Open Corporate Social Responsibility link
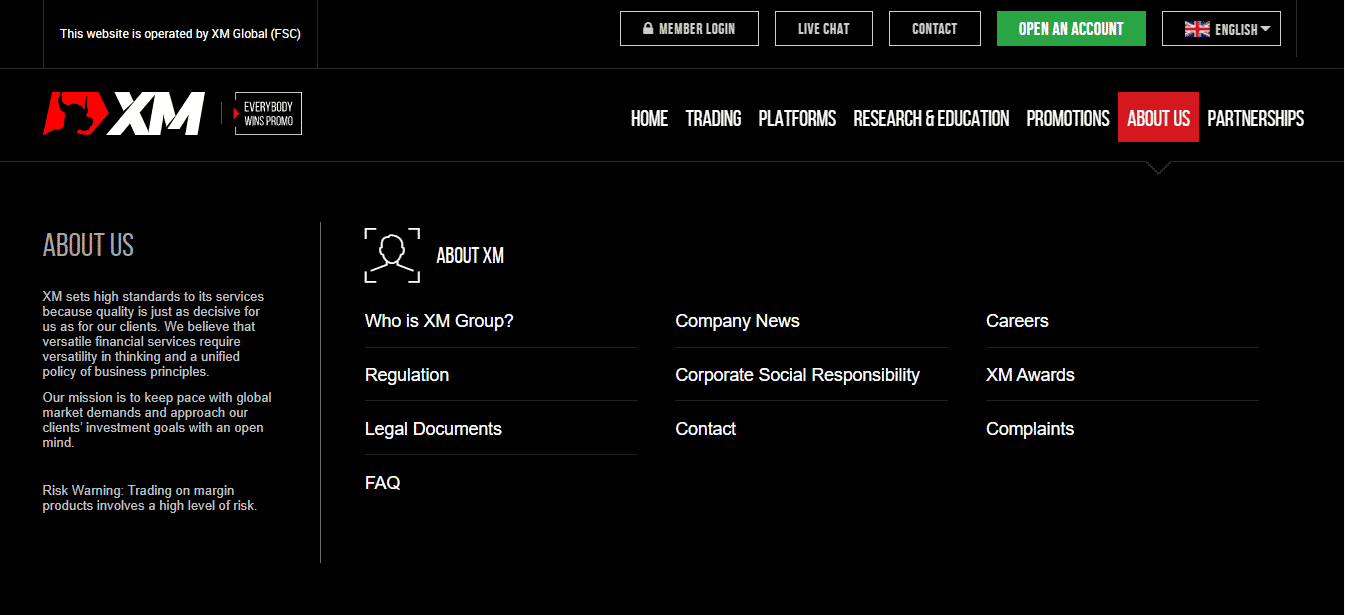The width and height of the screenshot is (1345, 615). pyautogui.click(x=797, y=375)
